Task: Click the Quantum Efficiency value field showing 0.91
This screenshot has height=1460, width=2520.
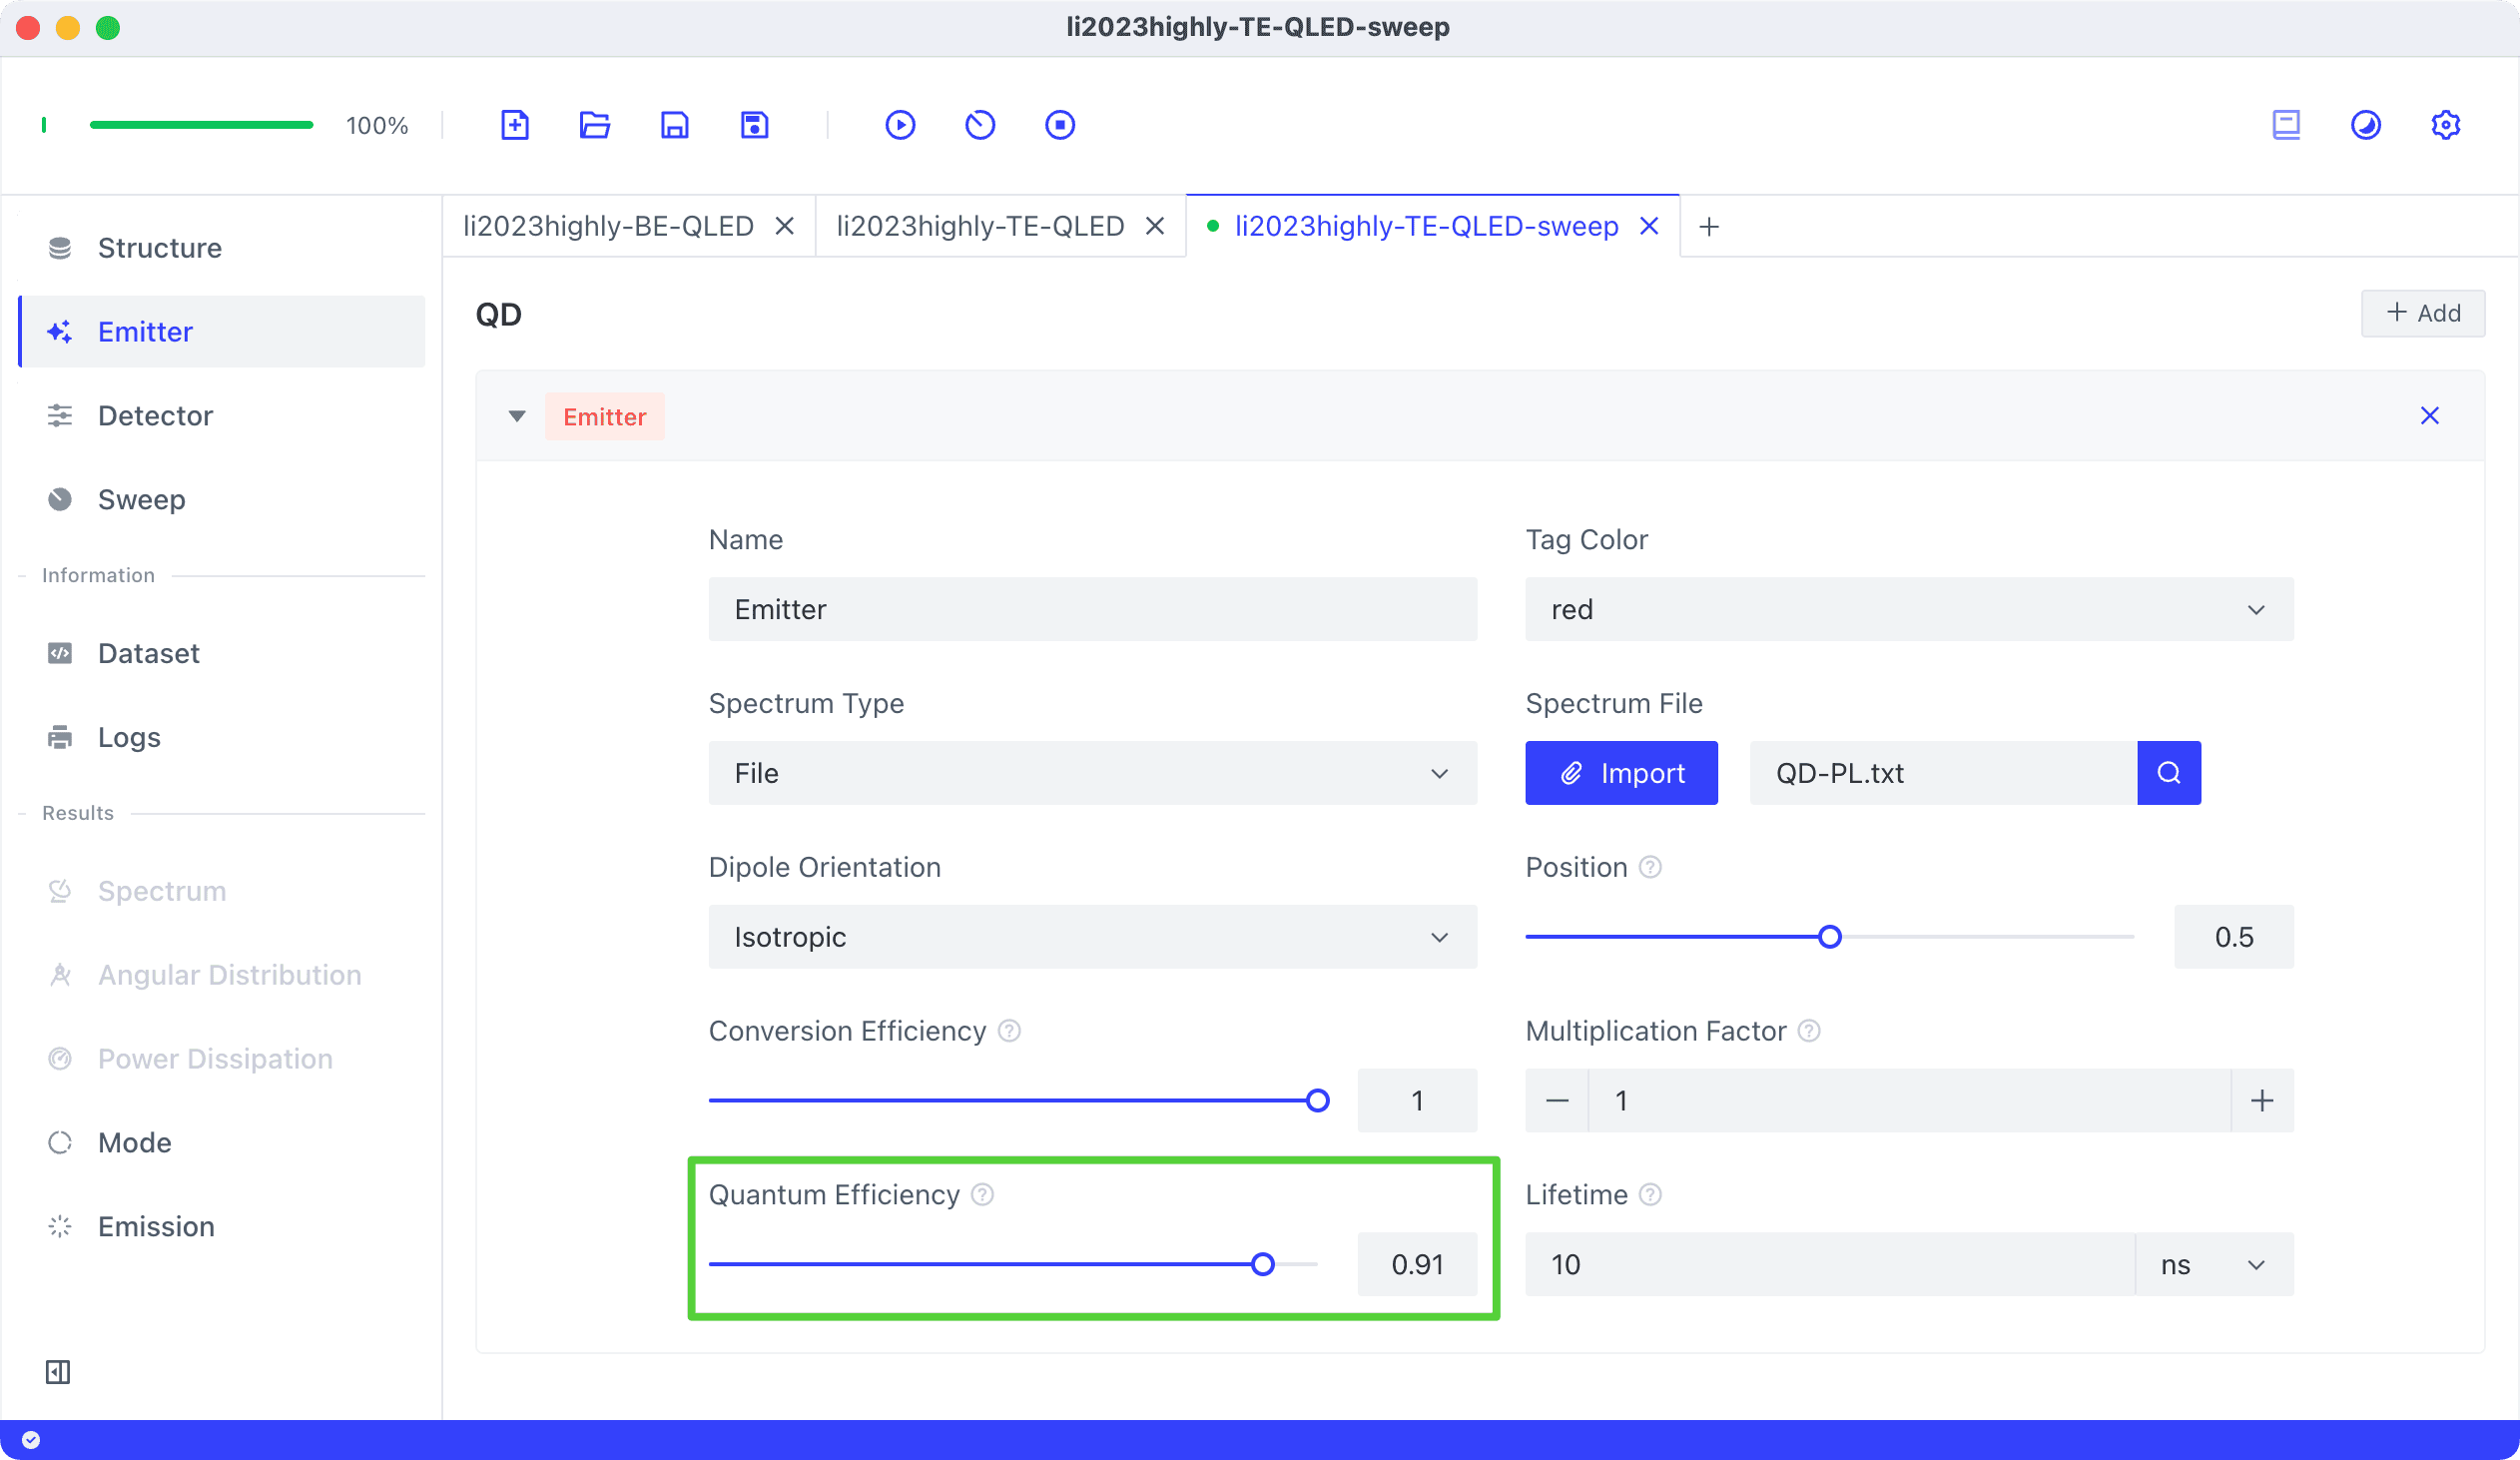Action: coord(1417,1265)
